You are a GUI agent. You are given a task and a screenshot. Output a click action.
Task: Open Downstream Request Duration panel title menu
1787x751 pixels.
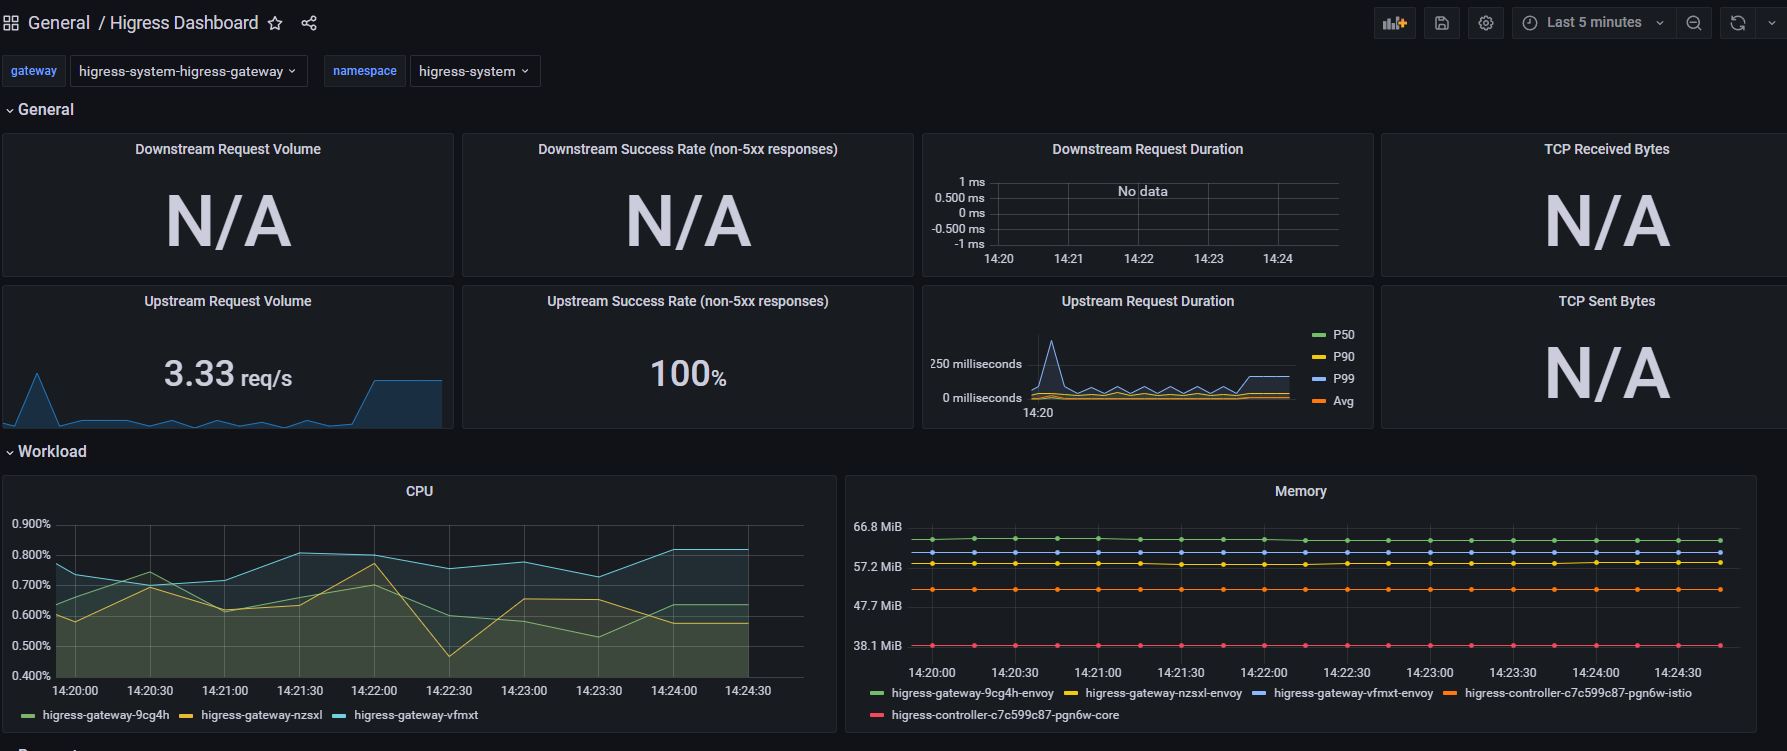tap(1148, 149)
